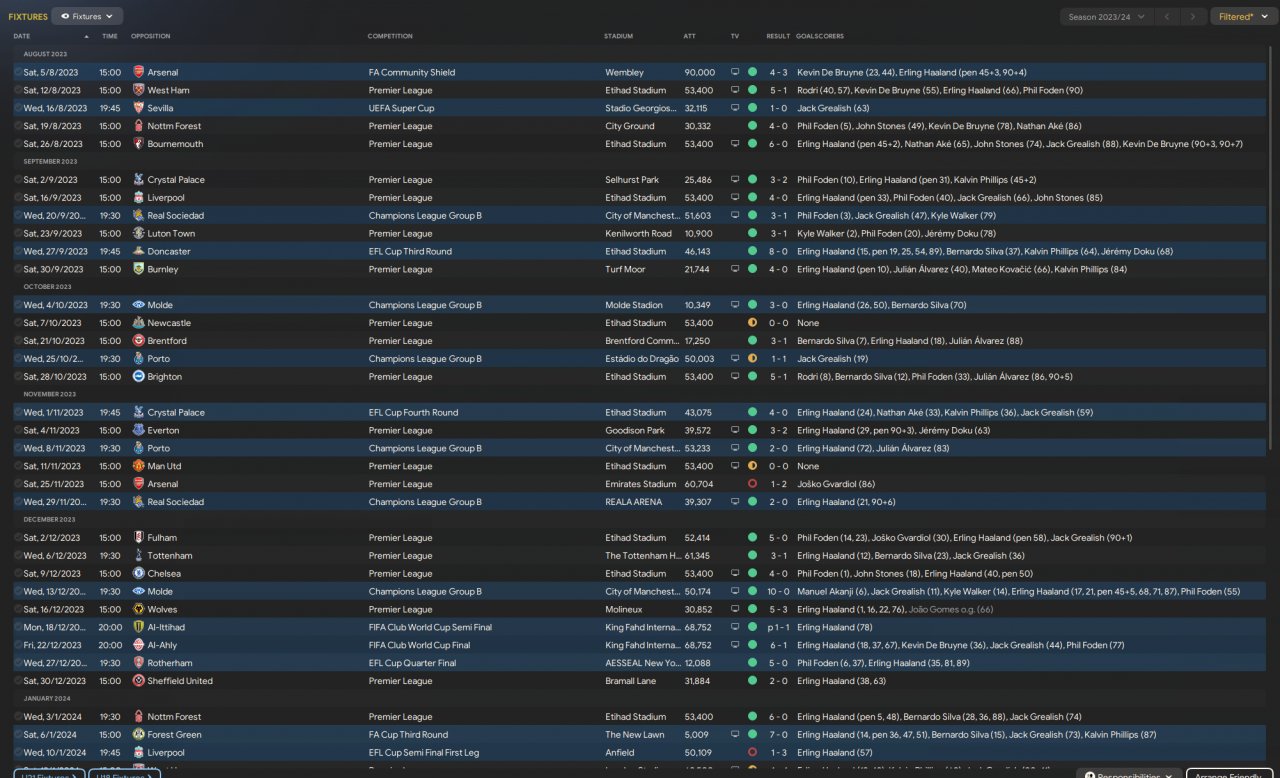Click the green win indicator for West Ham
This screenshot has height=778, width=1280.
pyautogui.click(x=752, y=90)
